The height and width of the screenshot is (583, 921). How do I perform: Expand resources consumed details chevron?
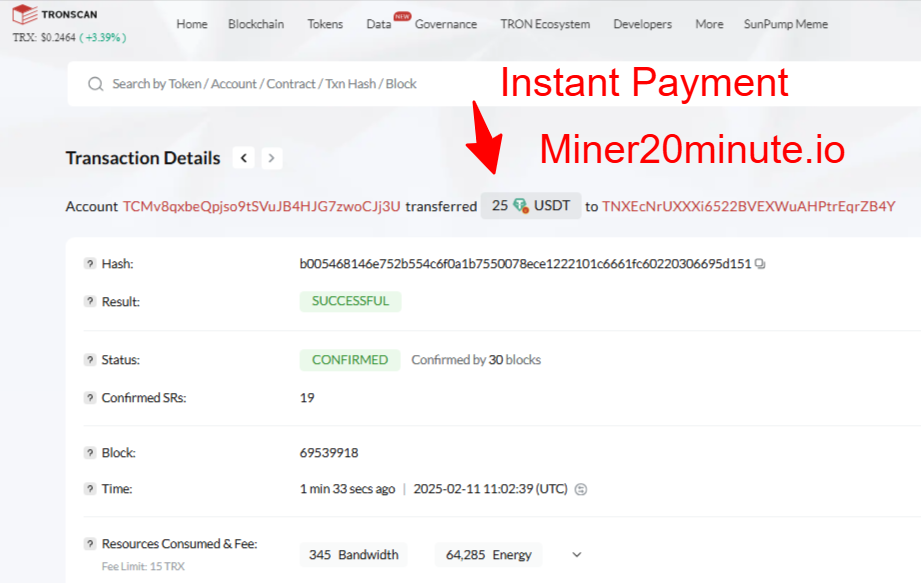coord(577,555)
